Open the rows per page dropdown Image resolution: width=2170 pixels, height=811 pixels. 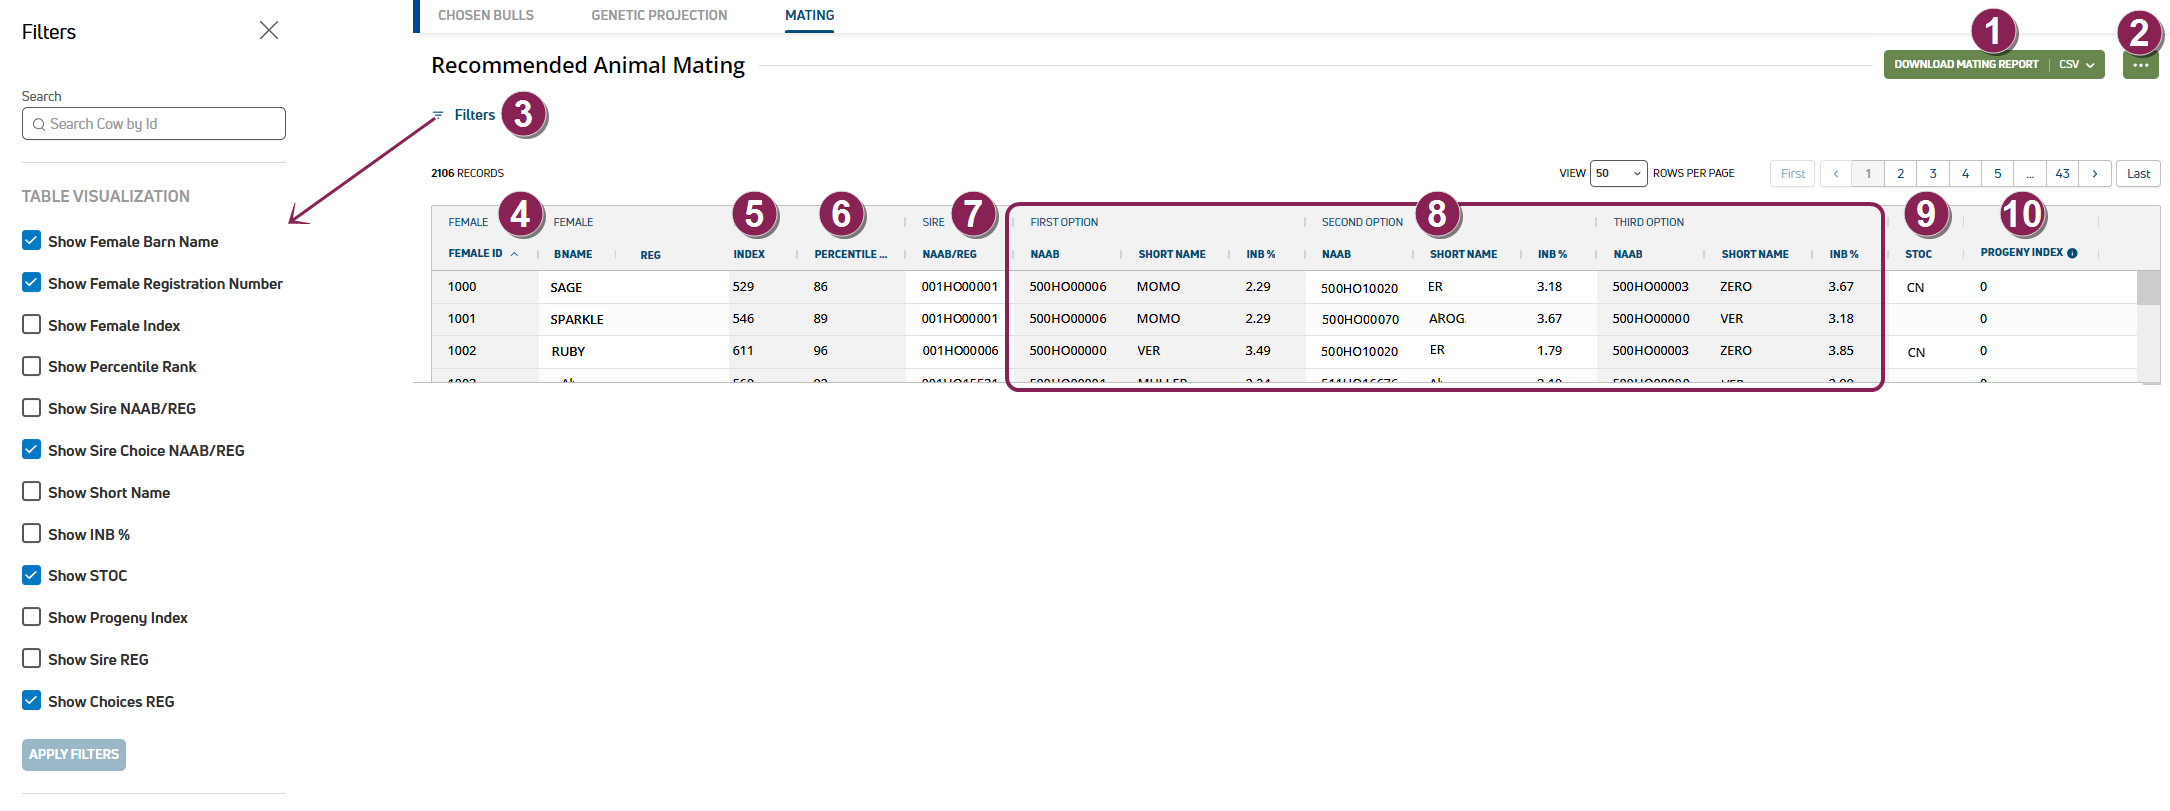1618,174
